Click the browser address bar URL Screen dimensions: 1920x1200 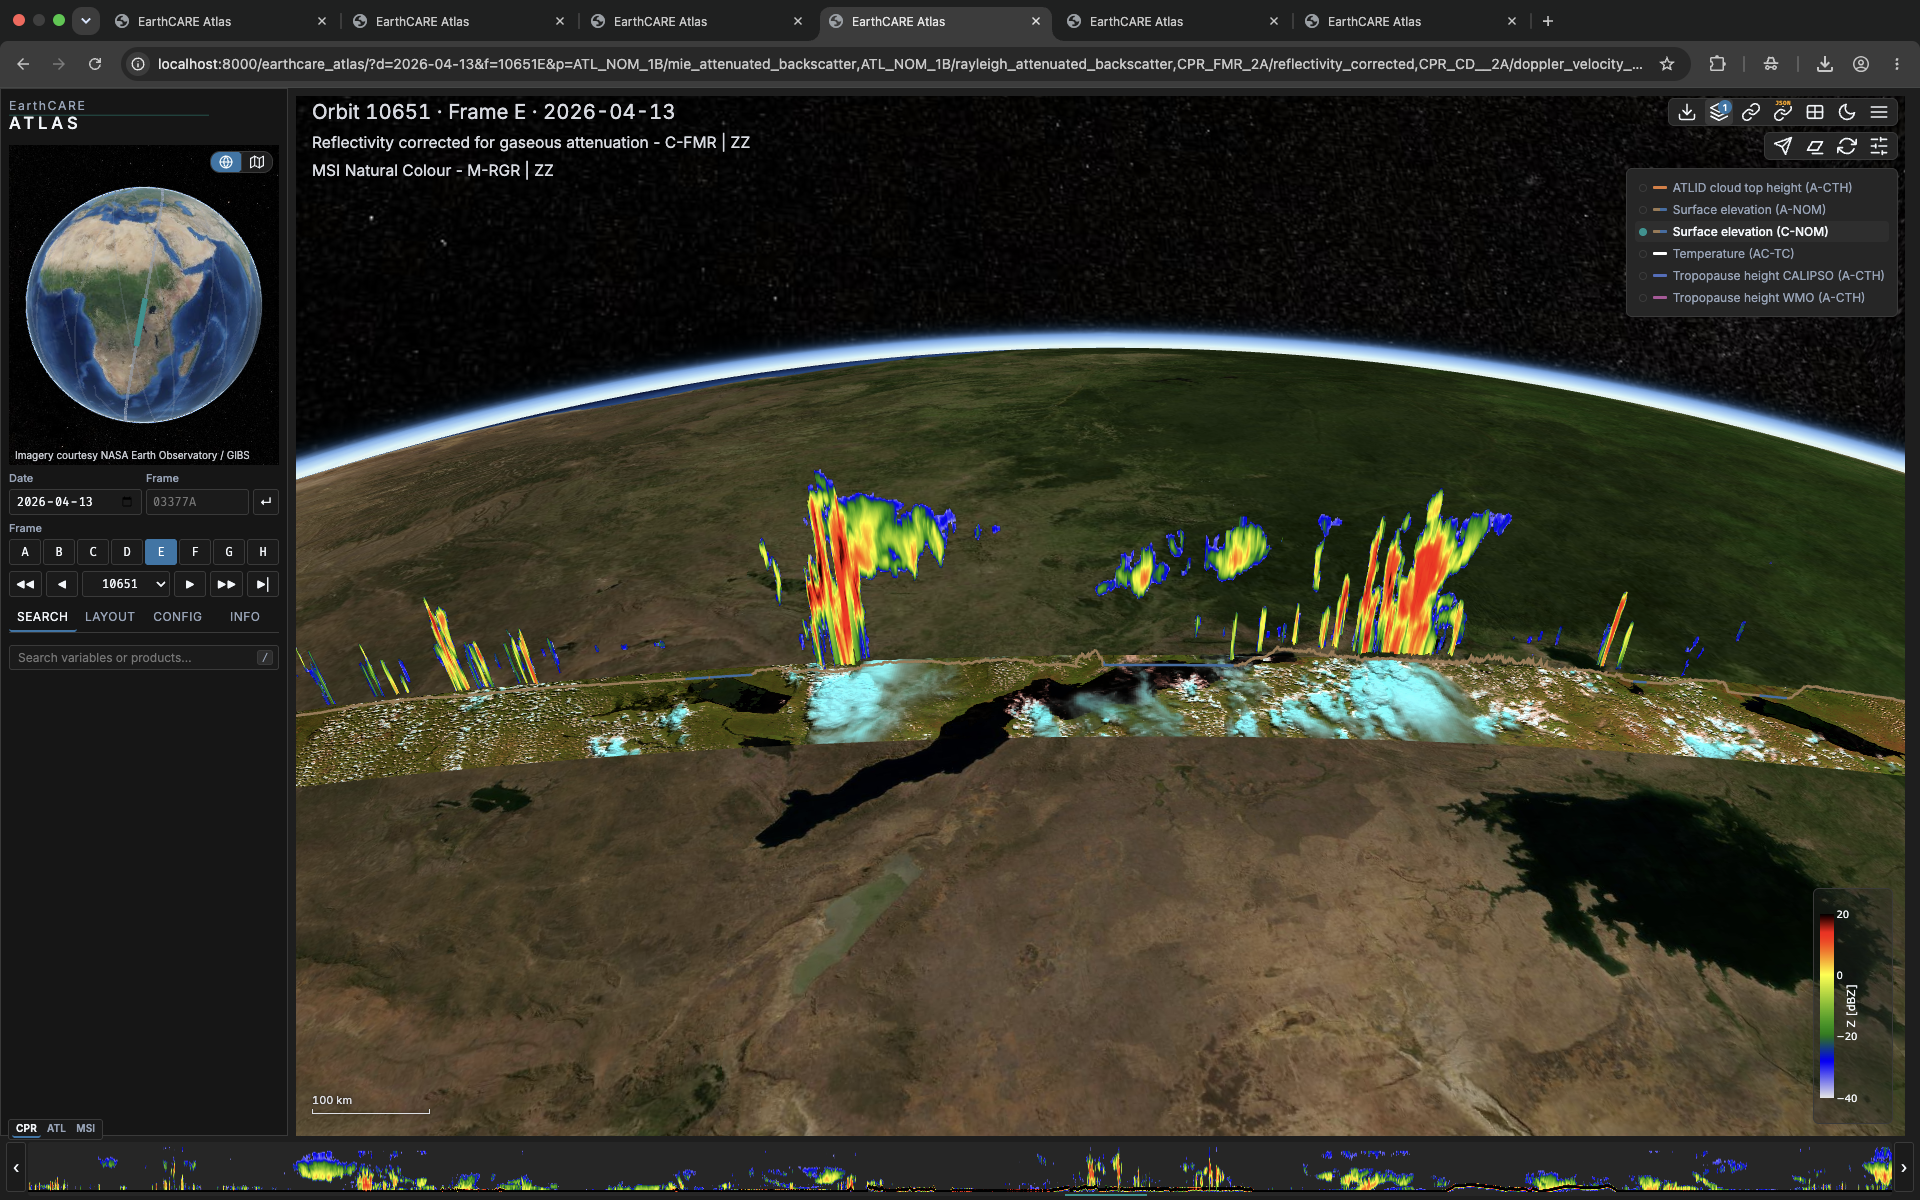(x=899, y=64)
